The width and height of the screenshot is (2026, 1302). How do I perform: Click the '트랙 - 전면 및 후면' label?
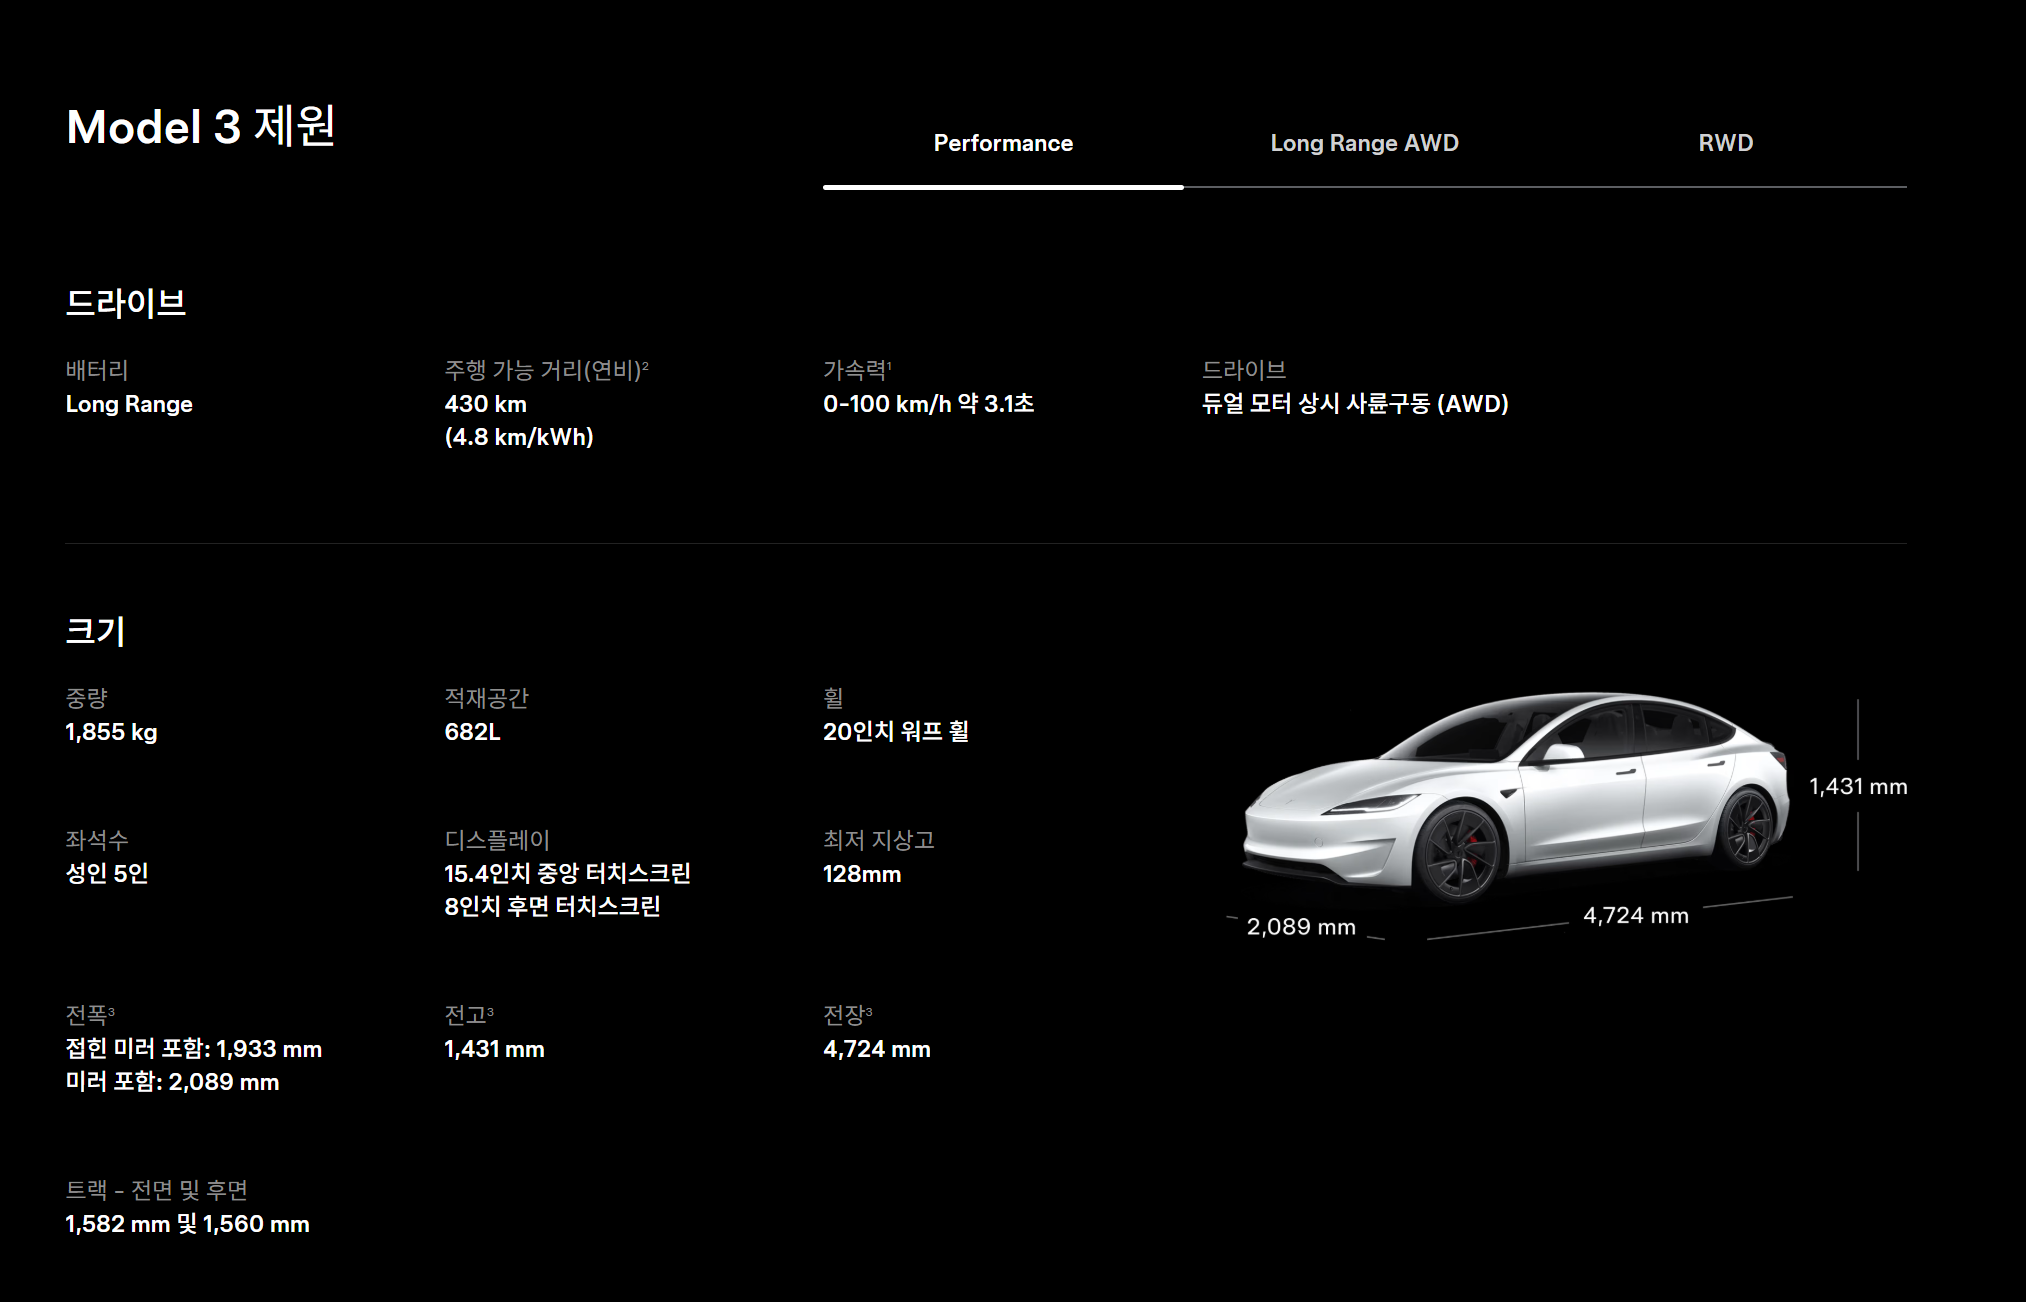coord(156,1190)
